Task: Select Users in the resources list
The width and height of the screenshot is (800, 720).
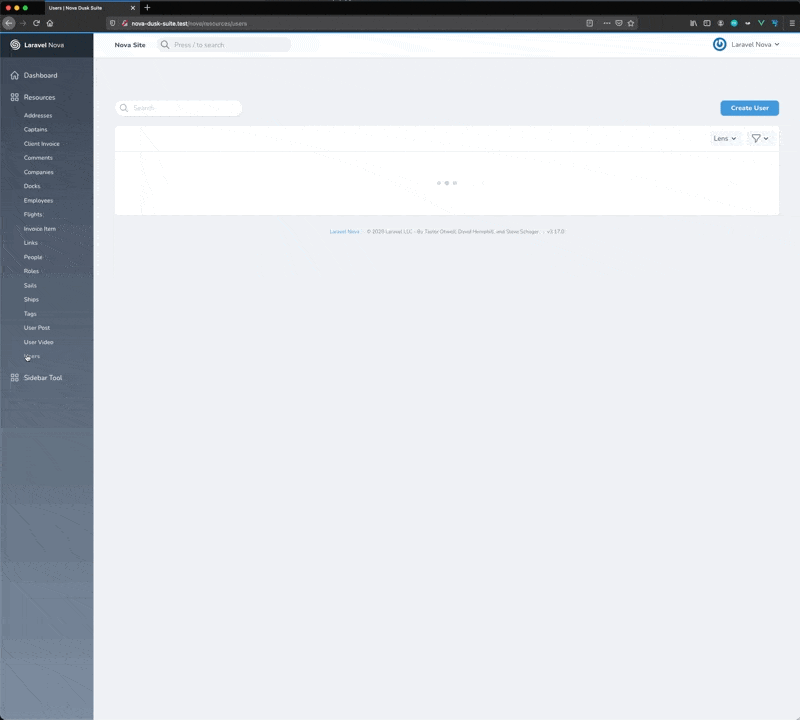Action: (32, 356)
